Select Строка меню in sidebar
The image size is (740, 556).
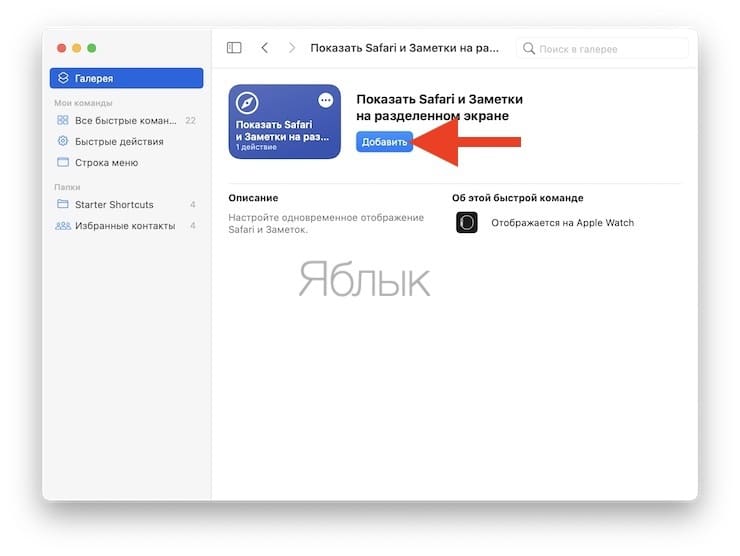tap(126, 162)
